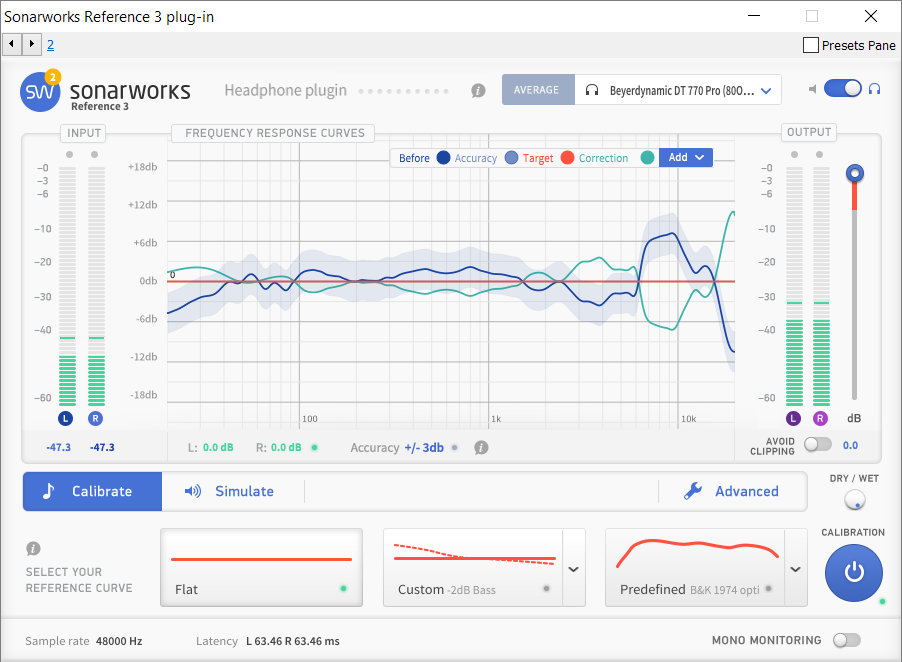Click the 0.0 output gain value
The image size is (902, 662).
click(850, 445)
